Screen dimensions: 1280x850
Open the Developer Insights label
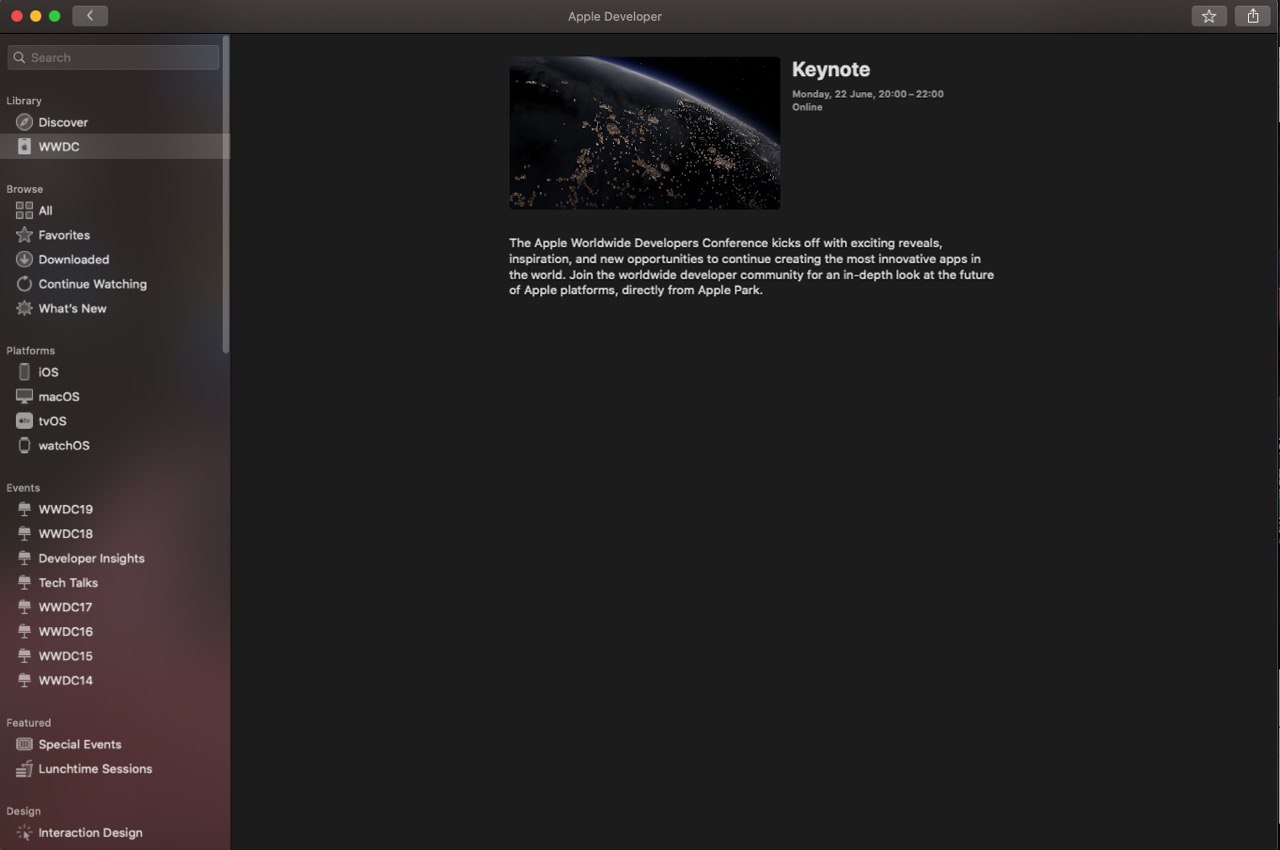pyautogui.click(x=91, y=559)
